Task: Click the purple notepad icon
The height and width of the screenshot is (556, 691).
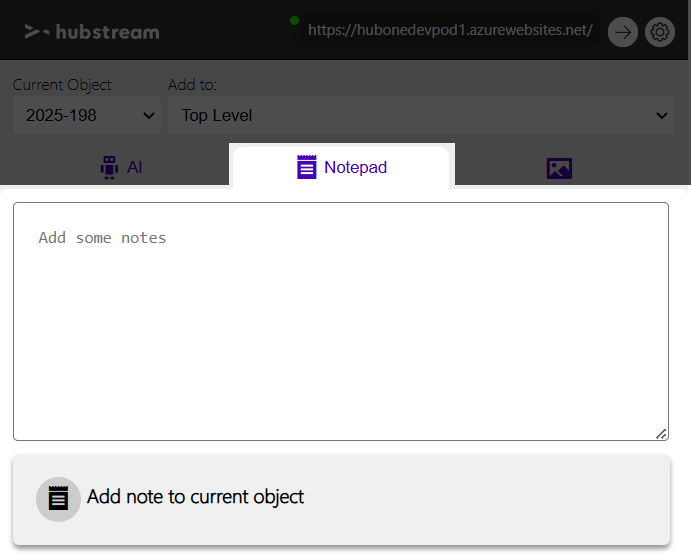Action: pos(307,167)
